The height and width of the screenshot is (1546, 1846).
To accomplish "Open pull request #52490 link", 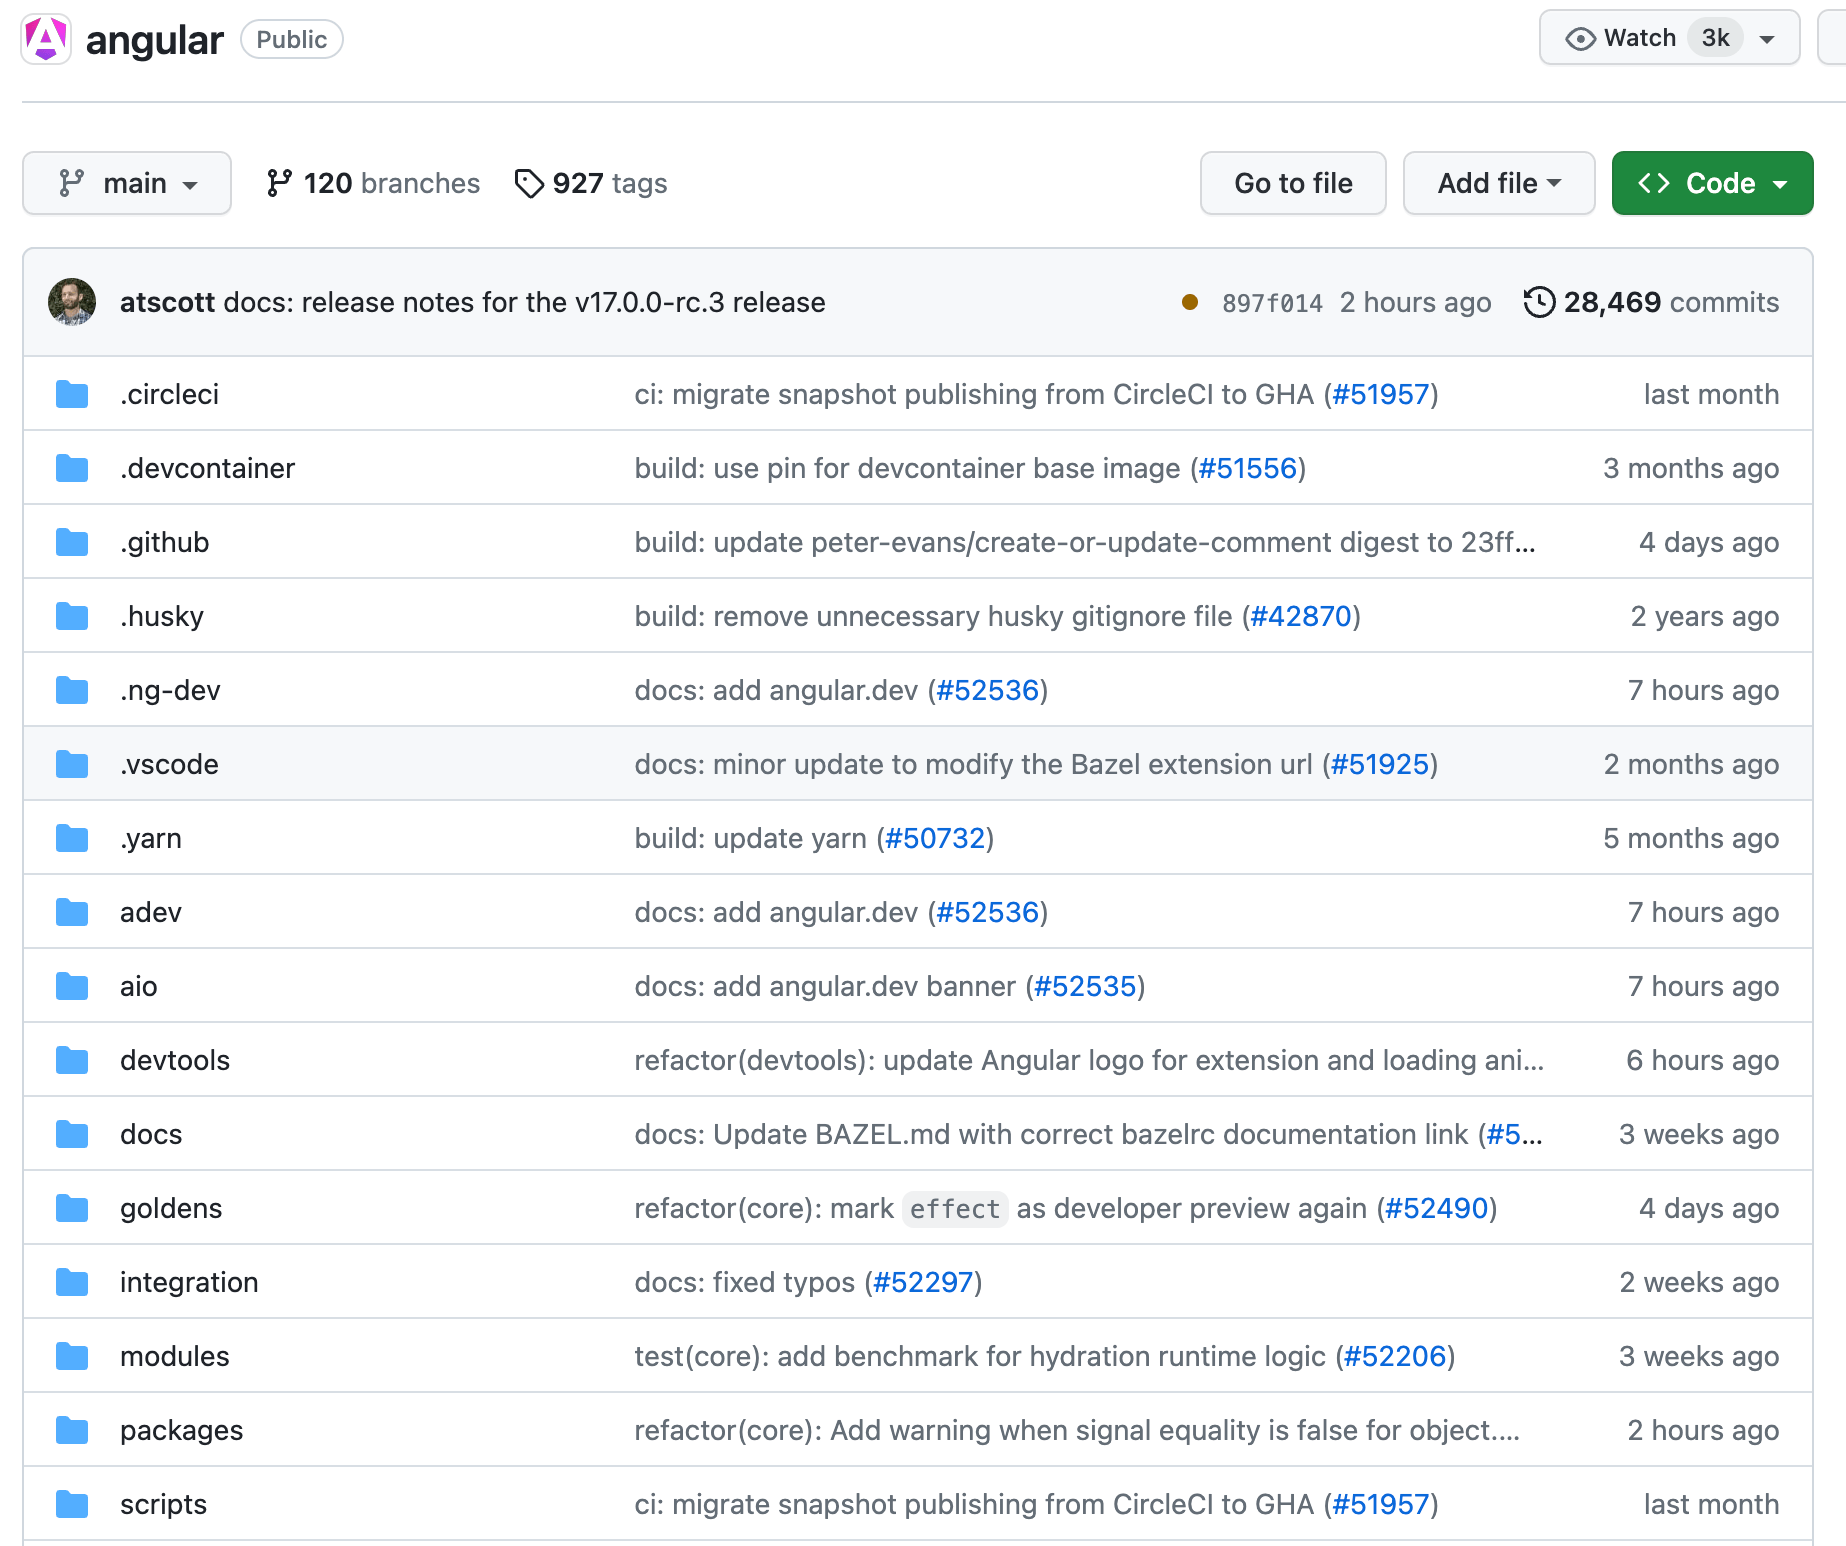I will 1437,1208.
